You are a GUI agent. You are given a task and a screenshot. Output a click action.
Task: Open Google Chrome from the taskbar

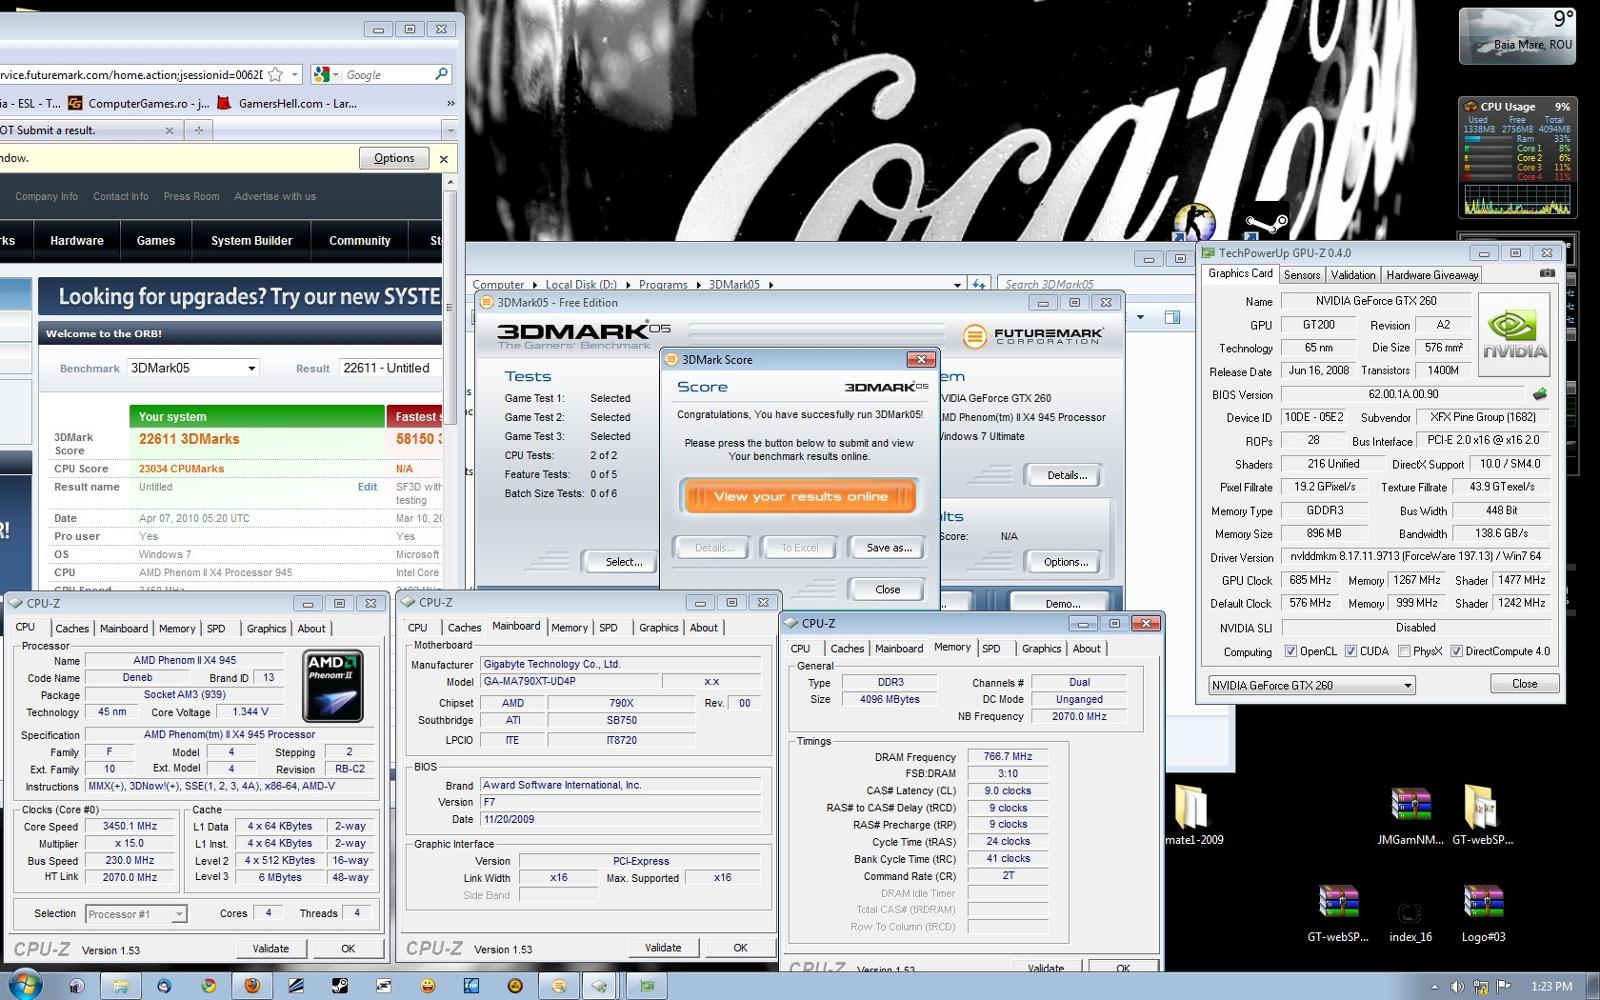tap(208, 985)
